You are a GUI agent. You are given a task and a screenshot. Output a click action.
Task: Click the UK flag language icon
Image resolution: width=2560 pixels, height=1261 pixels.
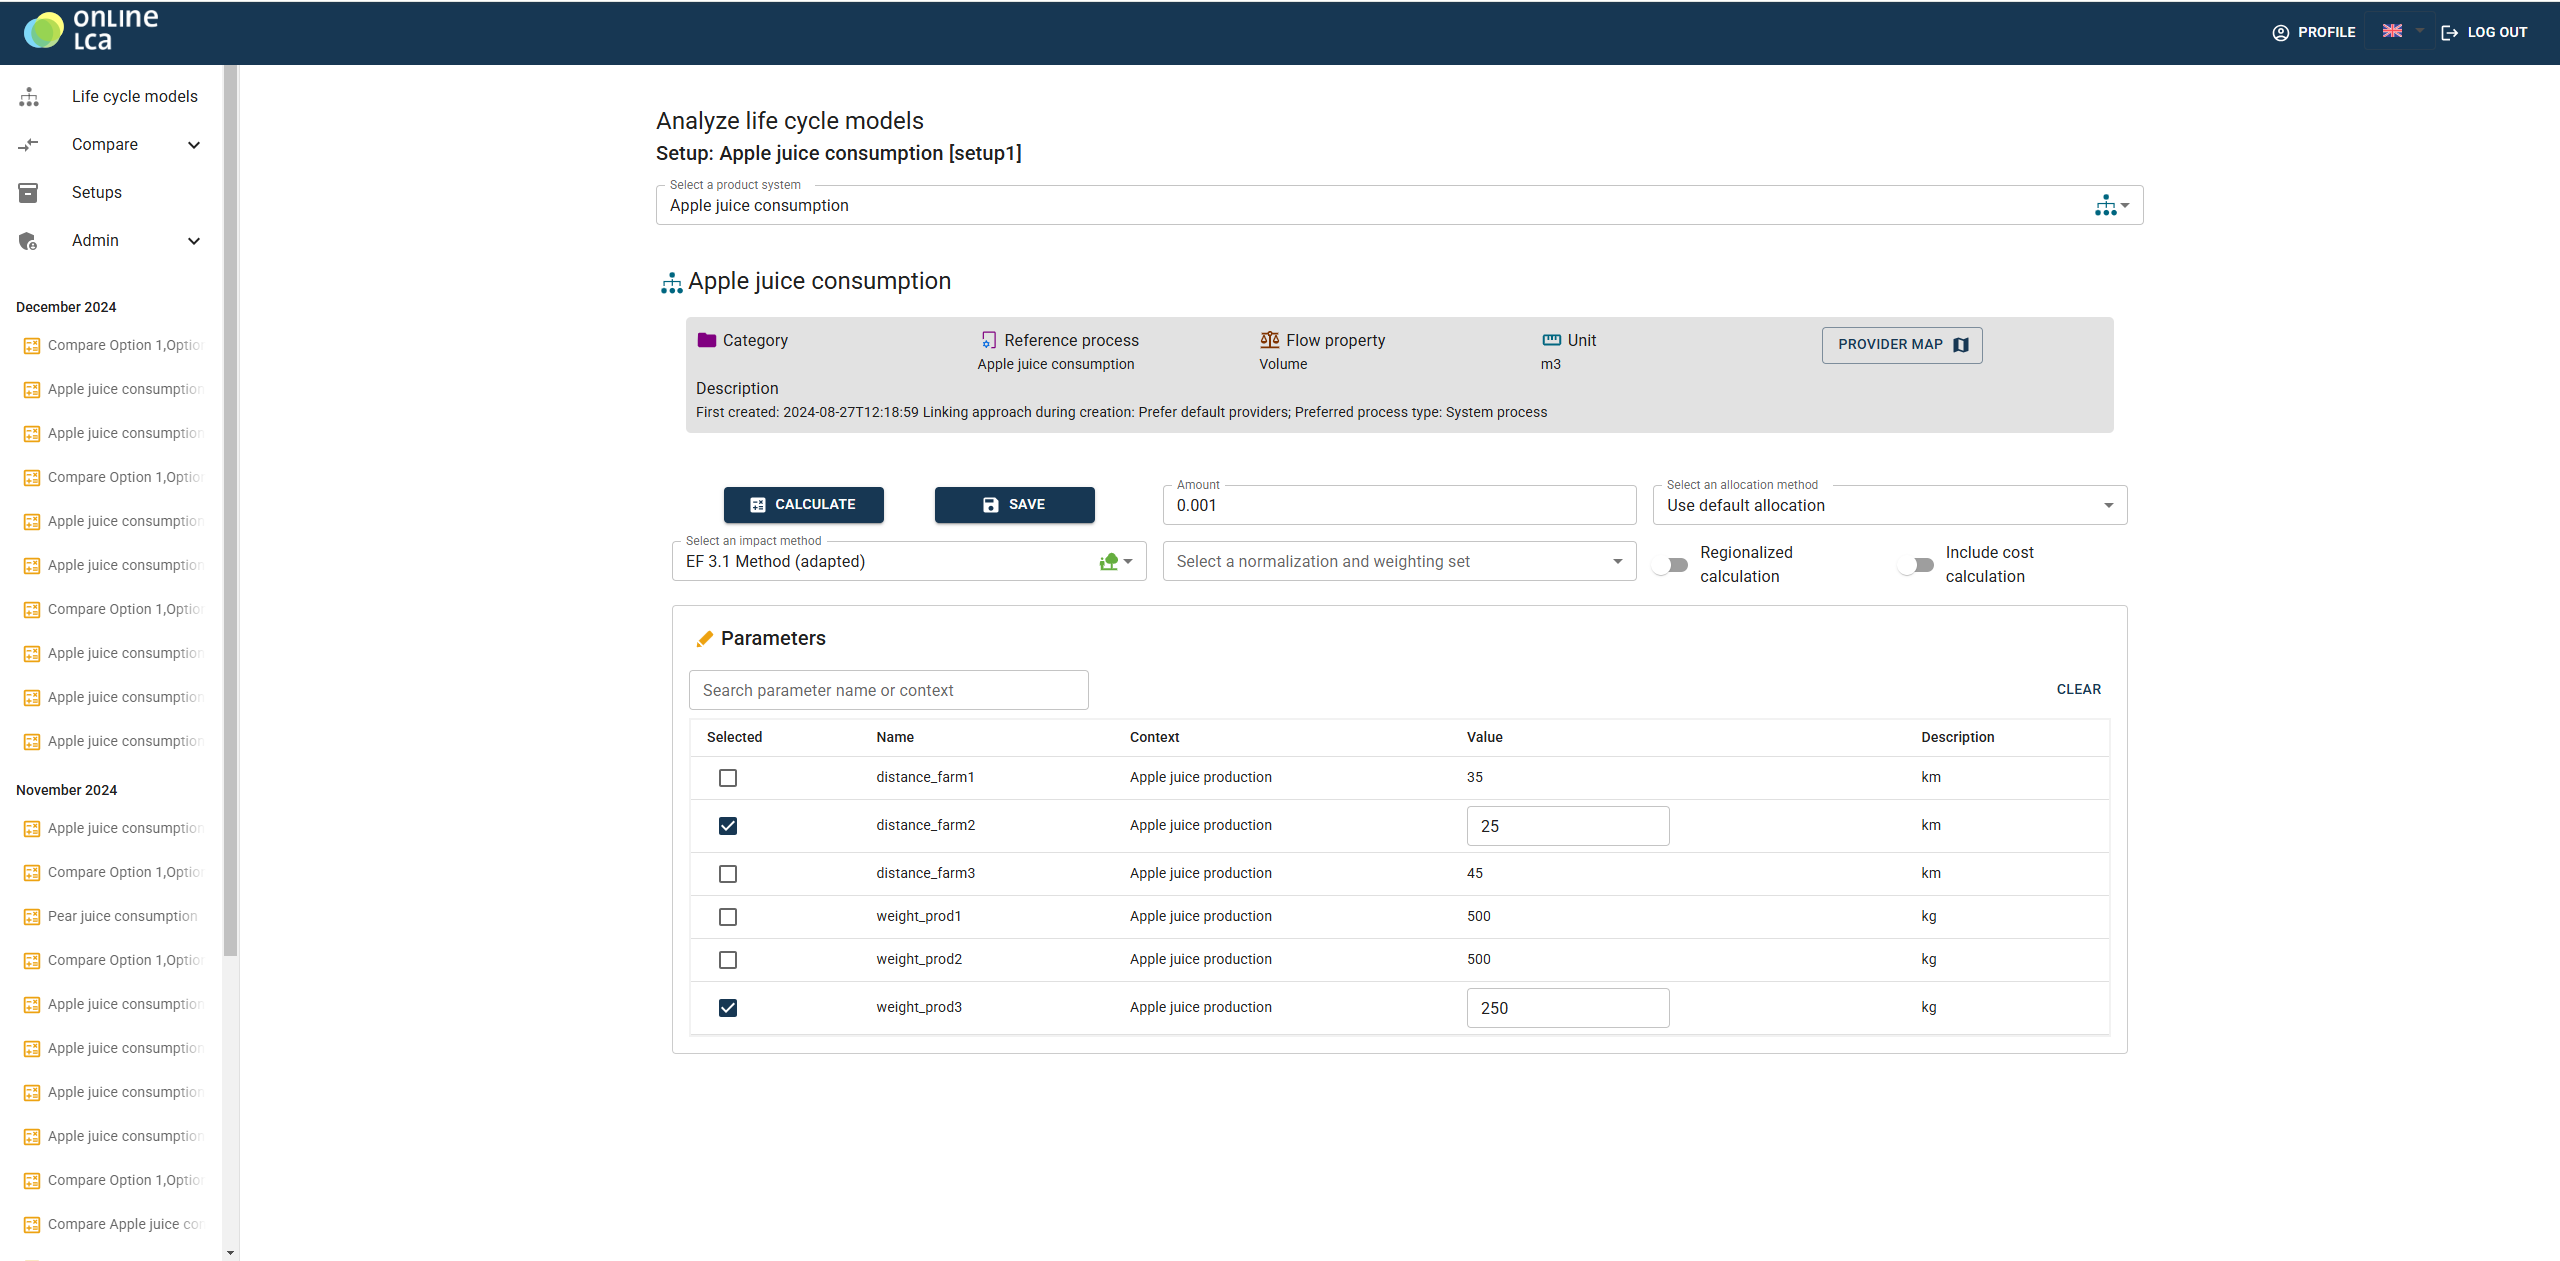pyautogui.click(x=2392, y=31)
